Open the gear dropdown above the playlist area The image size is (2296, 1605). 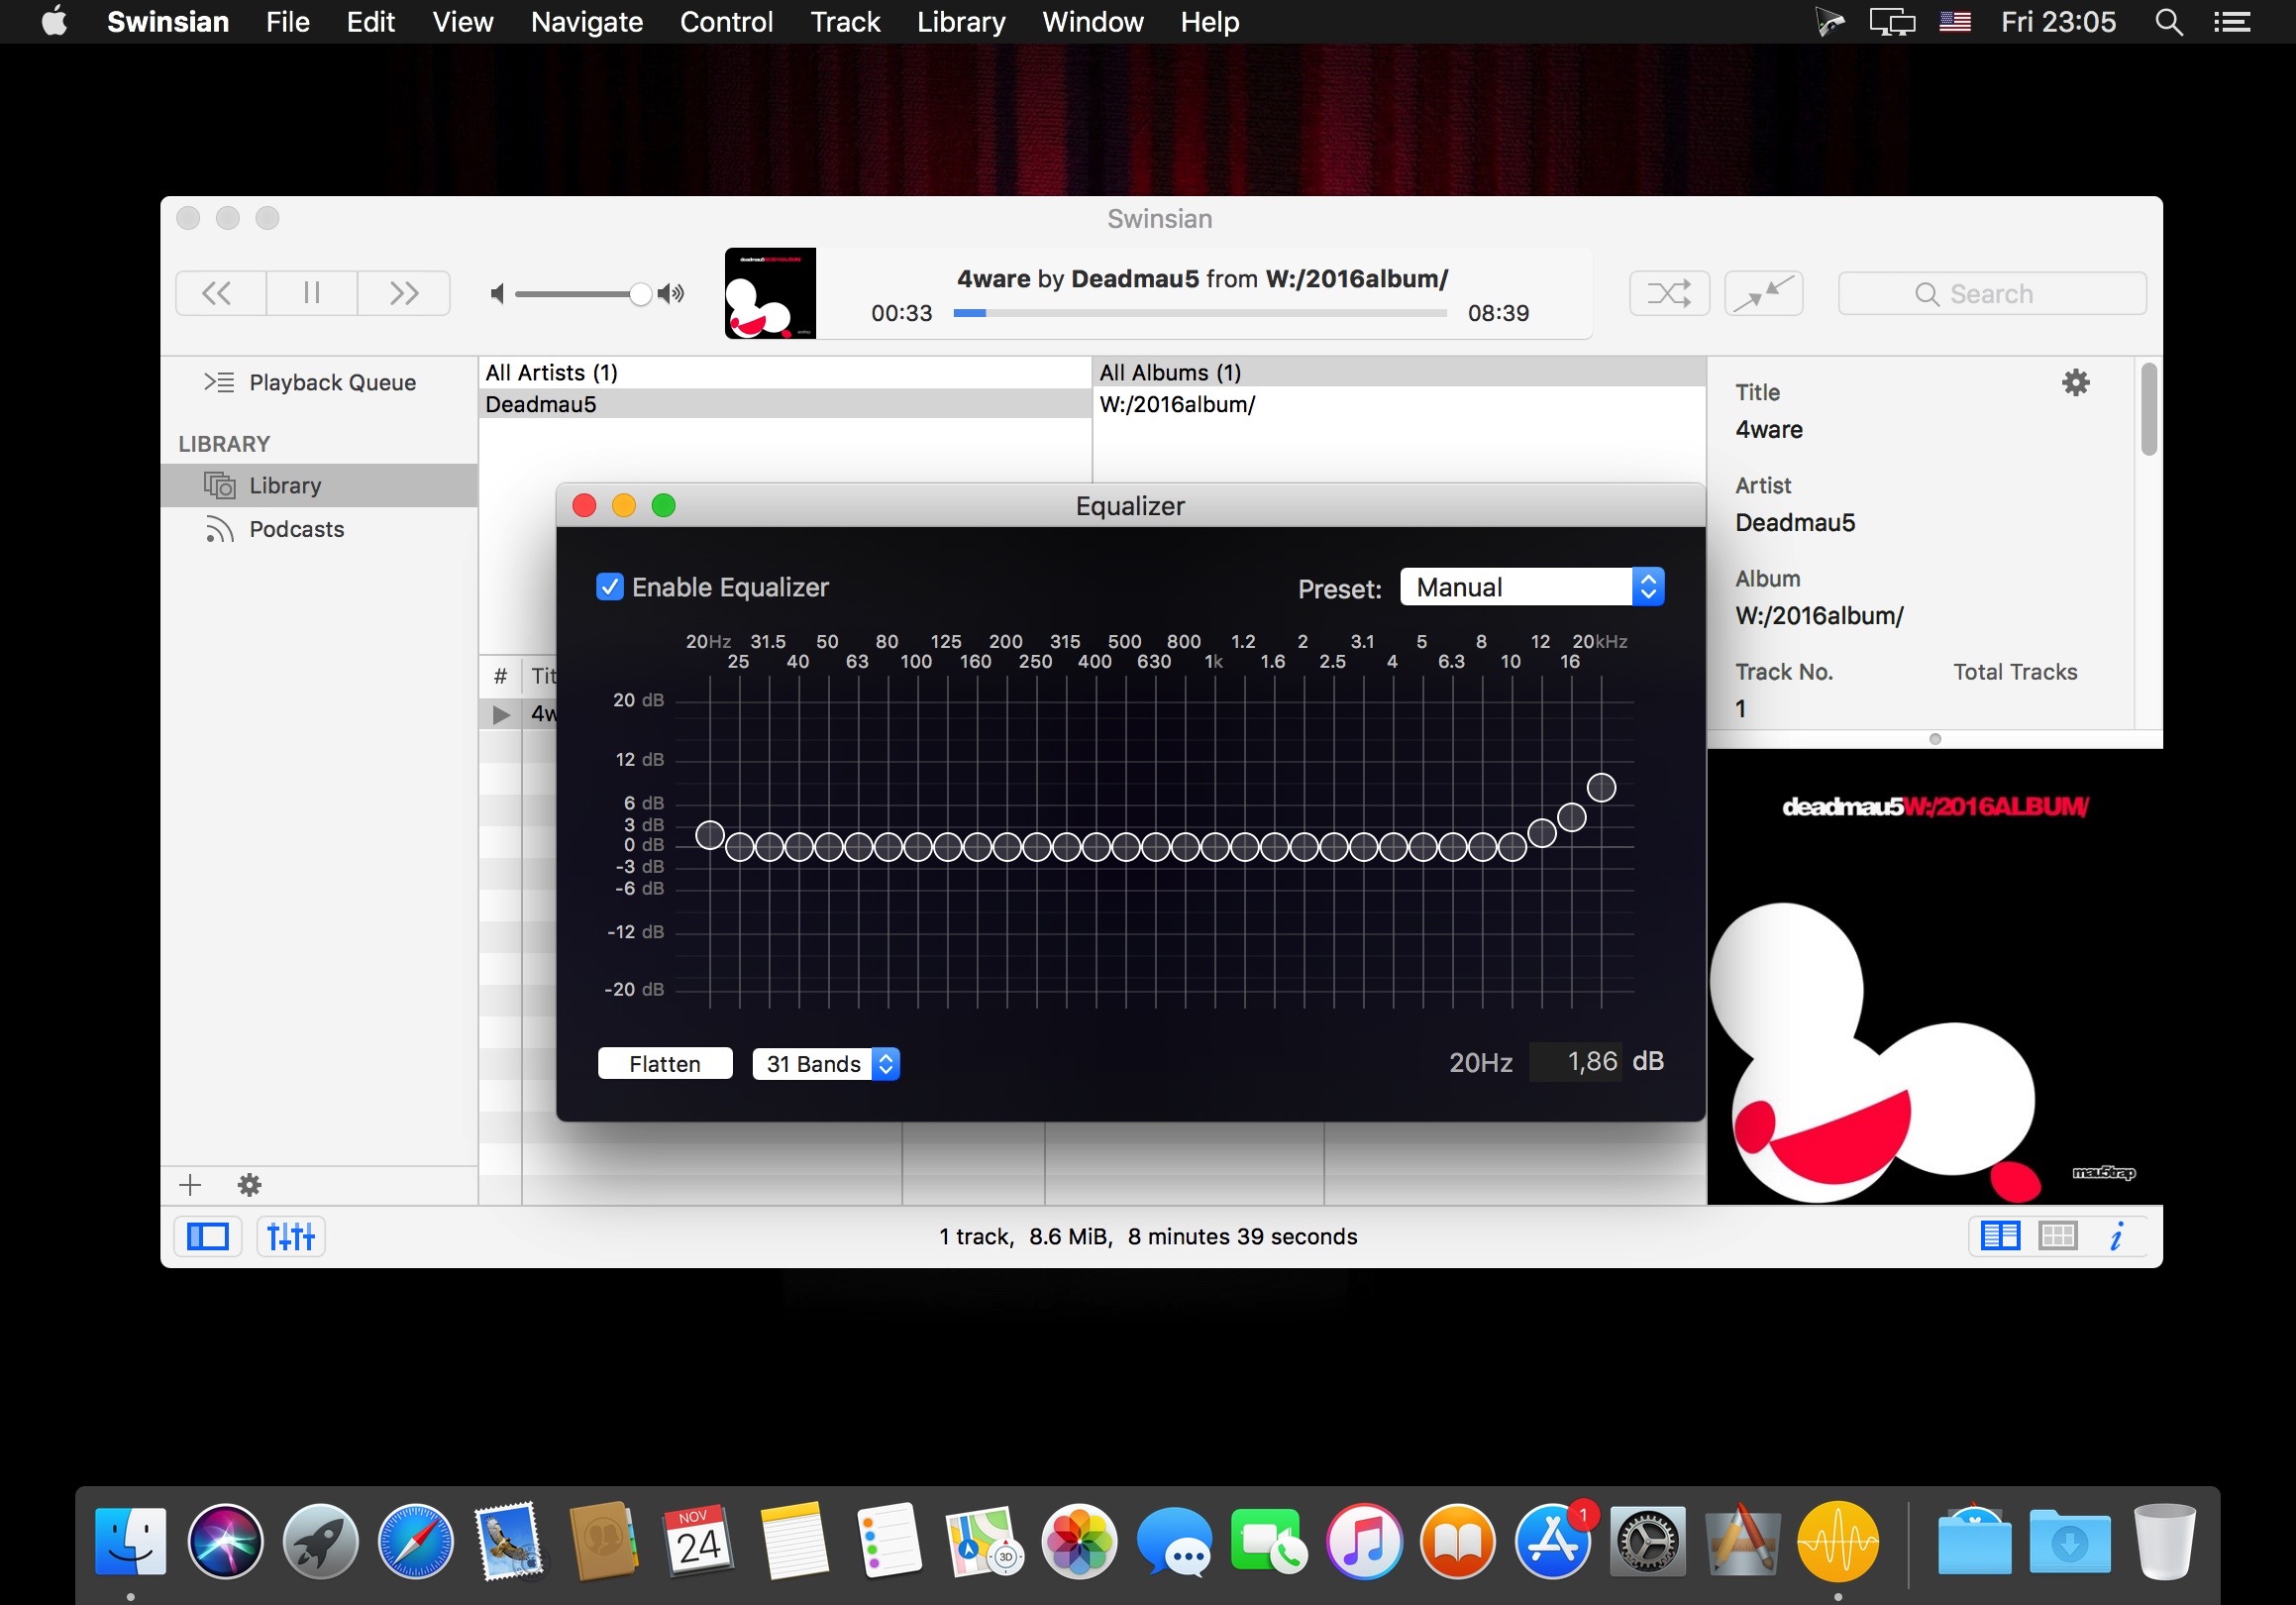(248, 1185)
